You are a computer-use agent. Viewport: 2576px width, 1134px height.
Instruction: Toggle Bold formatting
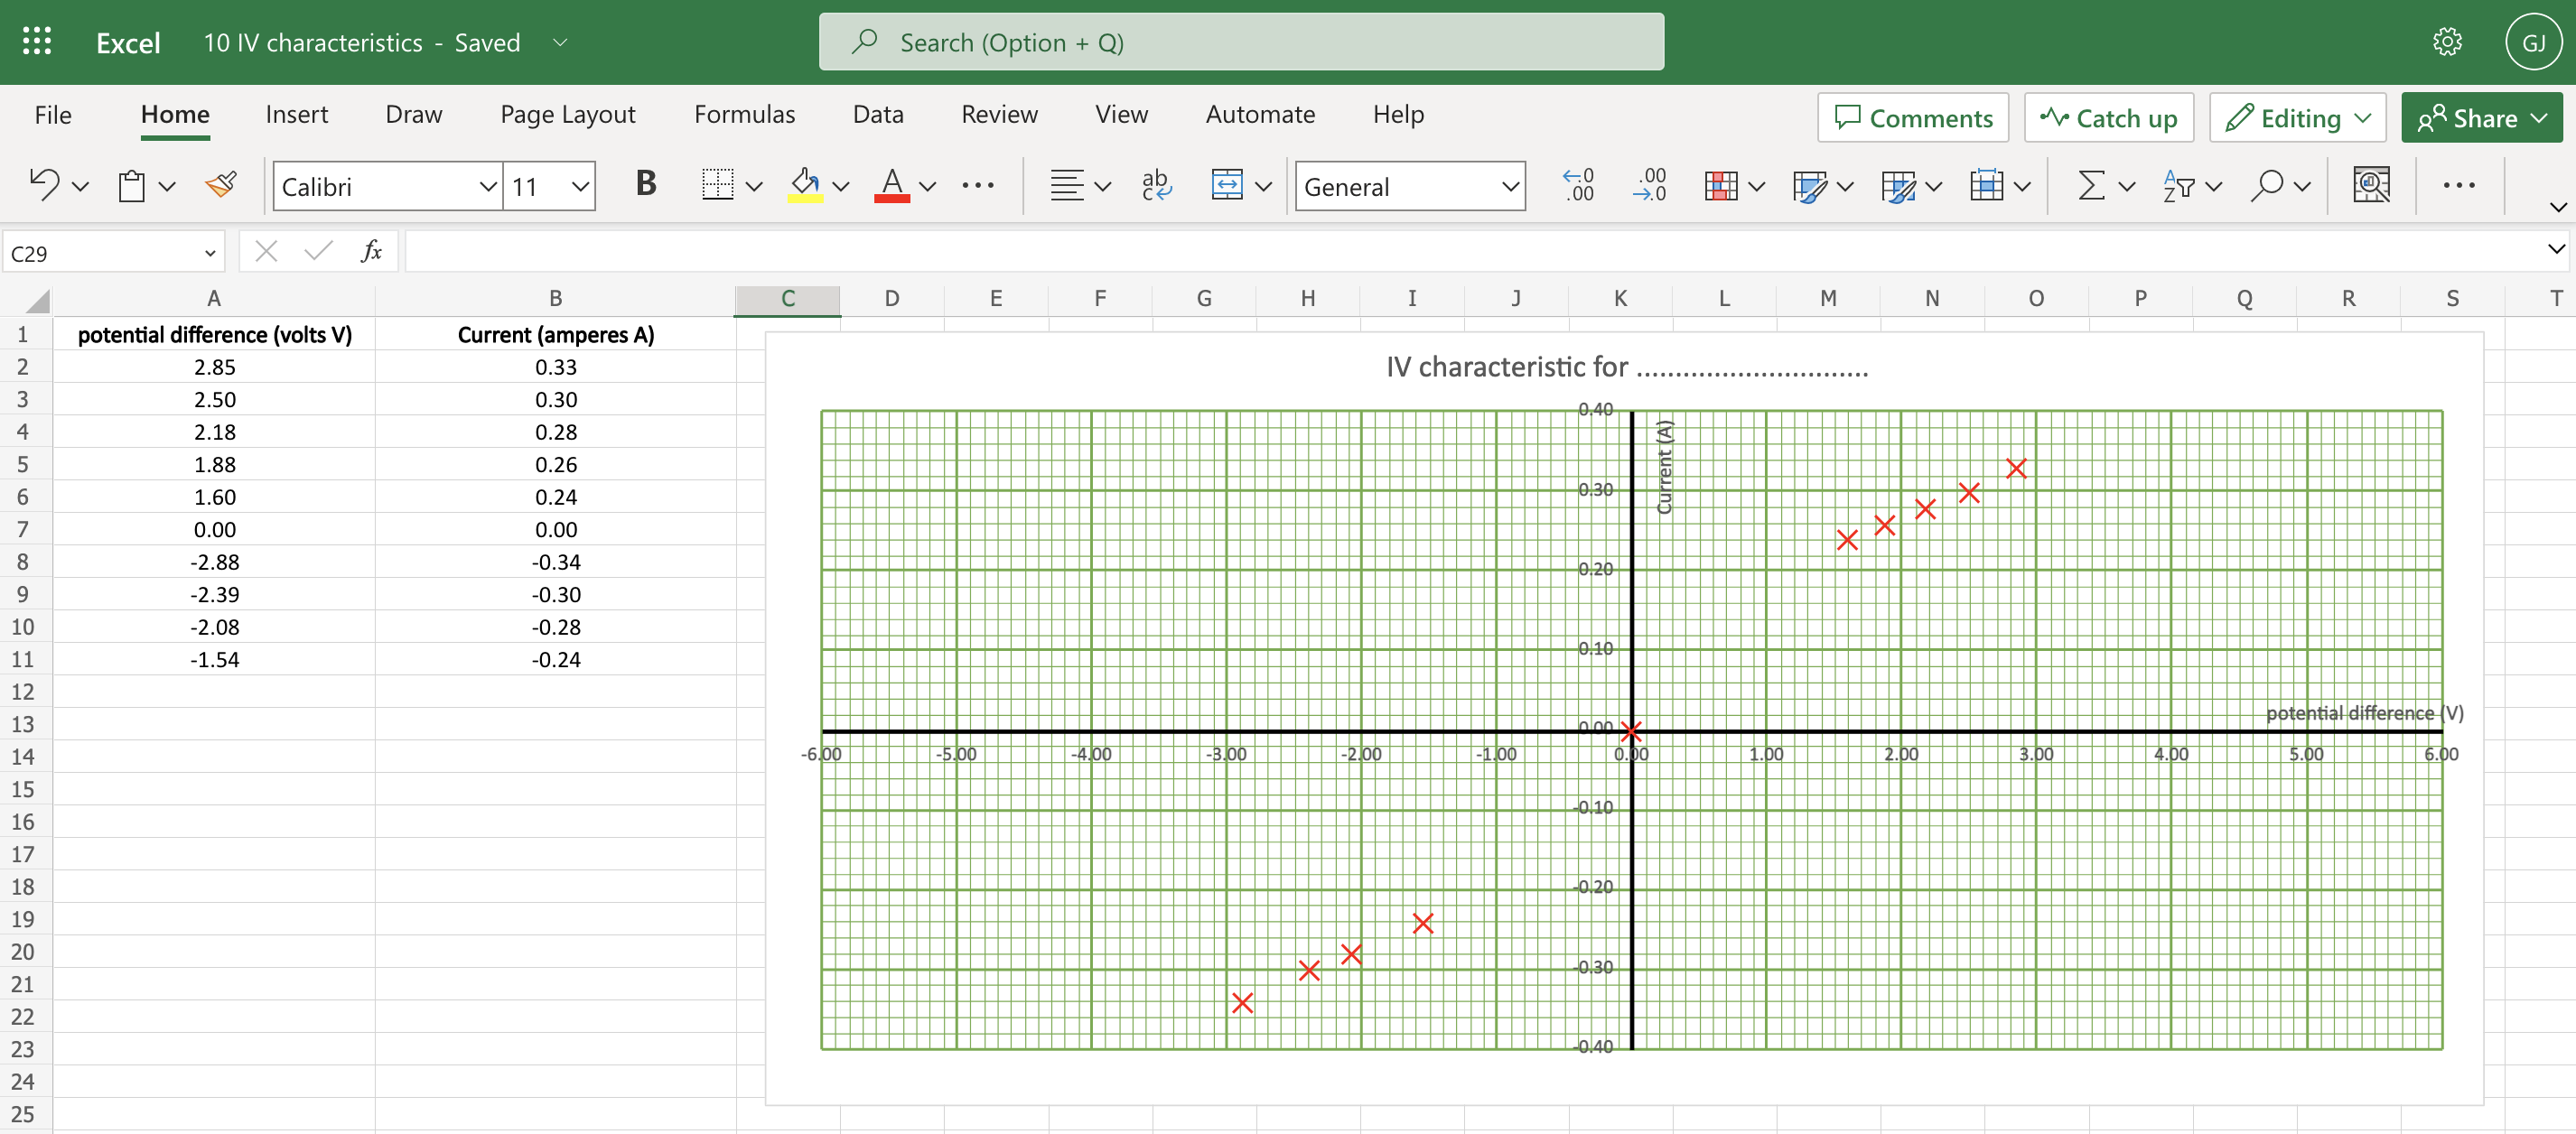pyautogui.click(x=646, y=184)
